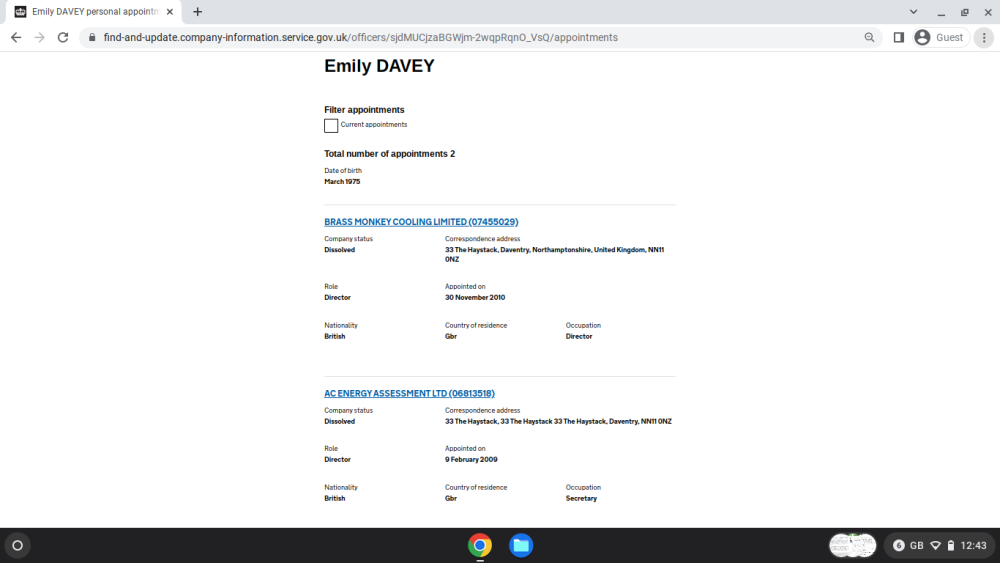The width and height of the screenshot is (1000, 563).
Task: Open the notification count indicator
Action: pyautogui.click(x=899, y=546)
